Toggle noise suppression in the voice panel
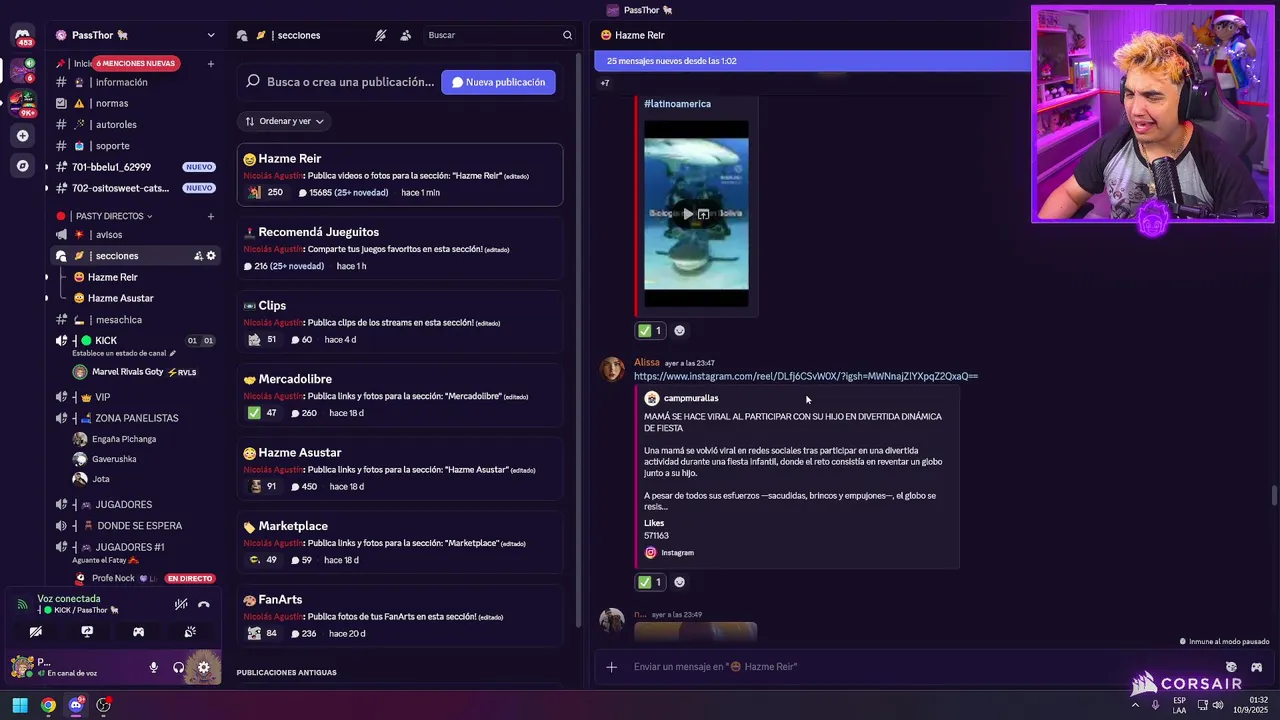The height and width of the screenshot is (720, 1280). (x=181, y=604)
